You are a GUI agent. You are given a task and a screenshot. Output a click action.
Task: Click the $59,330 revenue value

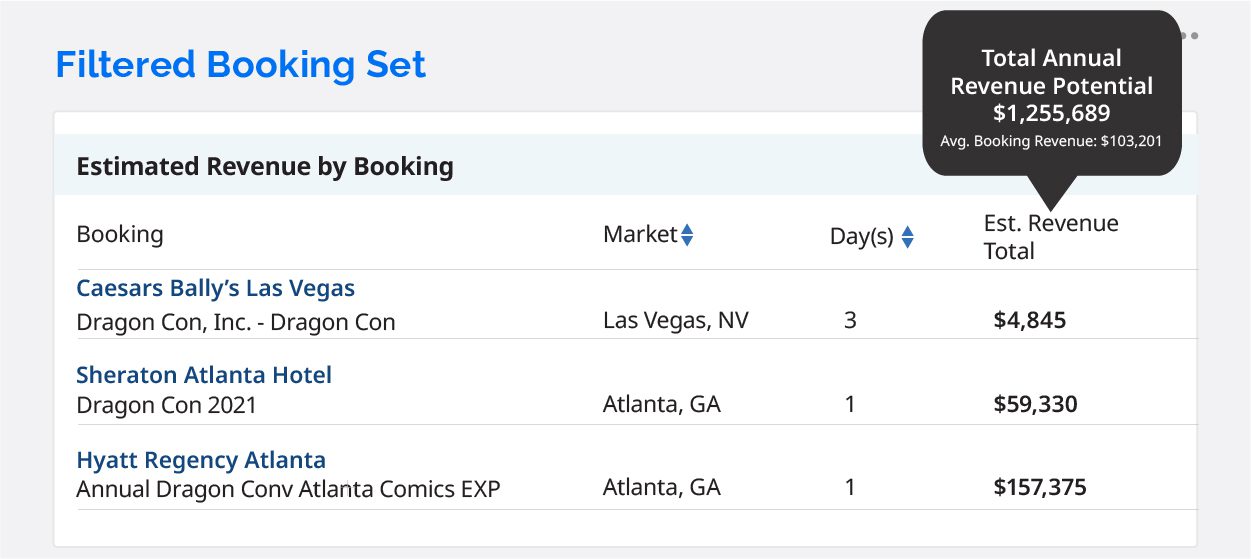pyautogui.click(x=1035, y=405)
